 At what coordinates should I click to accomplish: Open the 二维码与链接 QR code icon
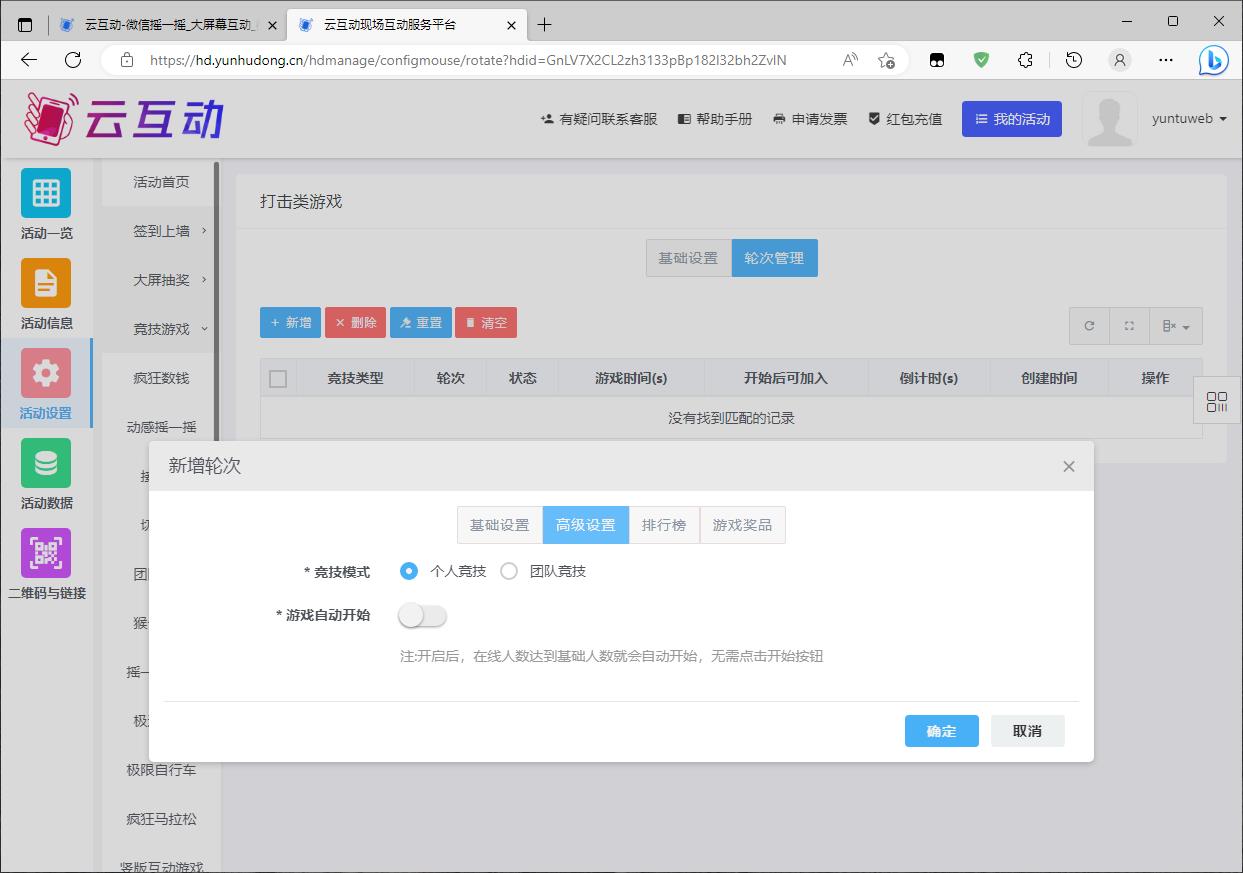point(46,553)
